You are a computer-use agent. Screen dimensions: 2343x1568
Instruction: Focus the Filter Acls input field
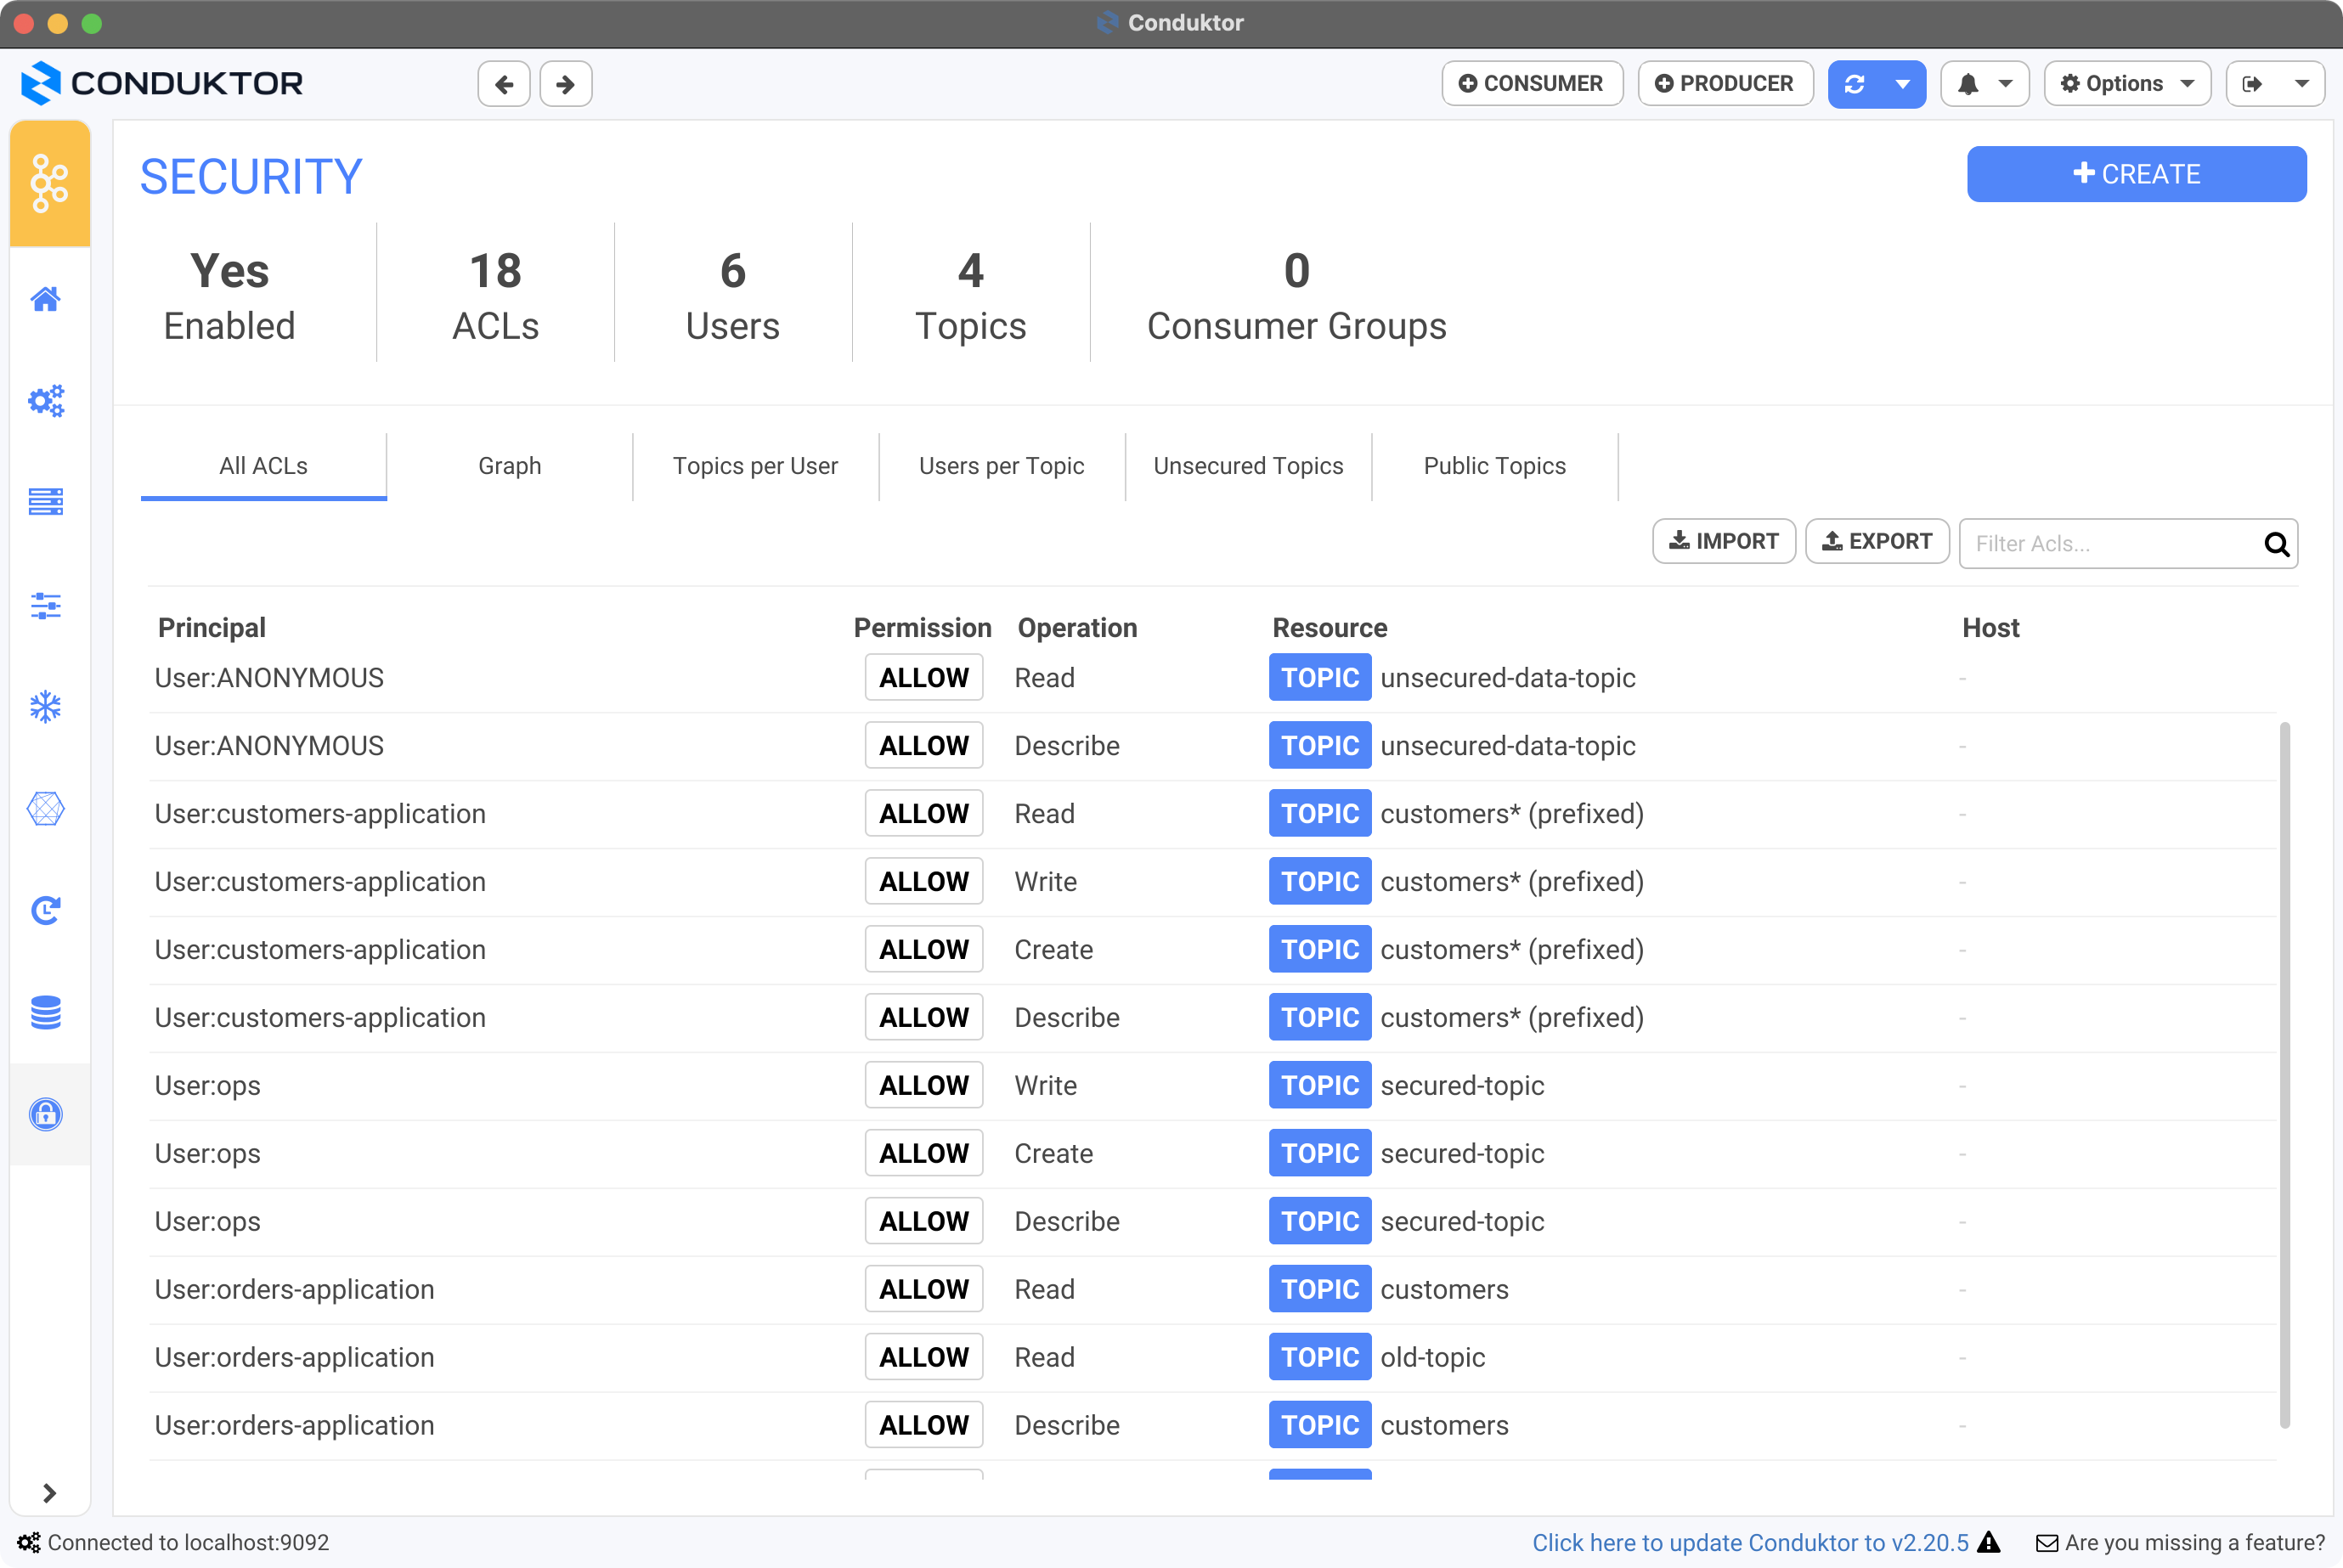pyautogui.click(x=2110, y=544)
